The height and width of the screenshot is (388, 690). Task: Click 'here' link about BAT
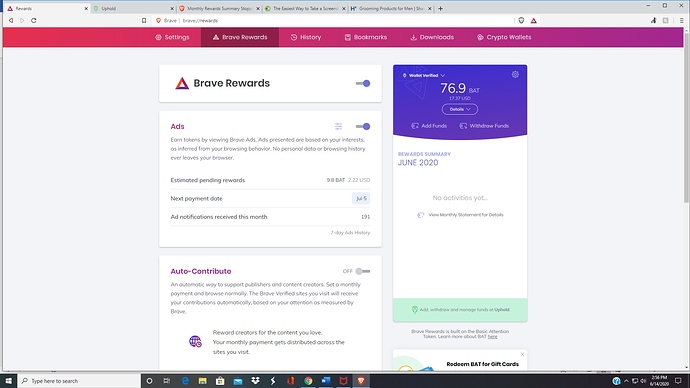pyautogui.click(x=492, y=337)
